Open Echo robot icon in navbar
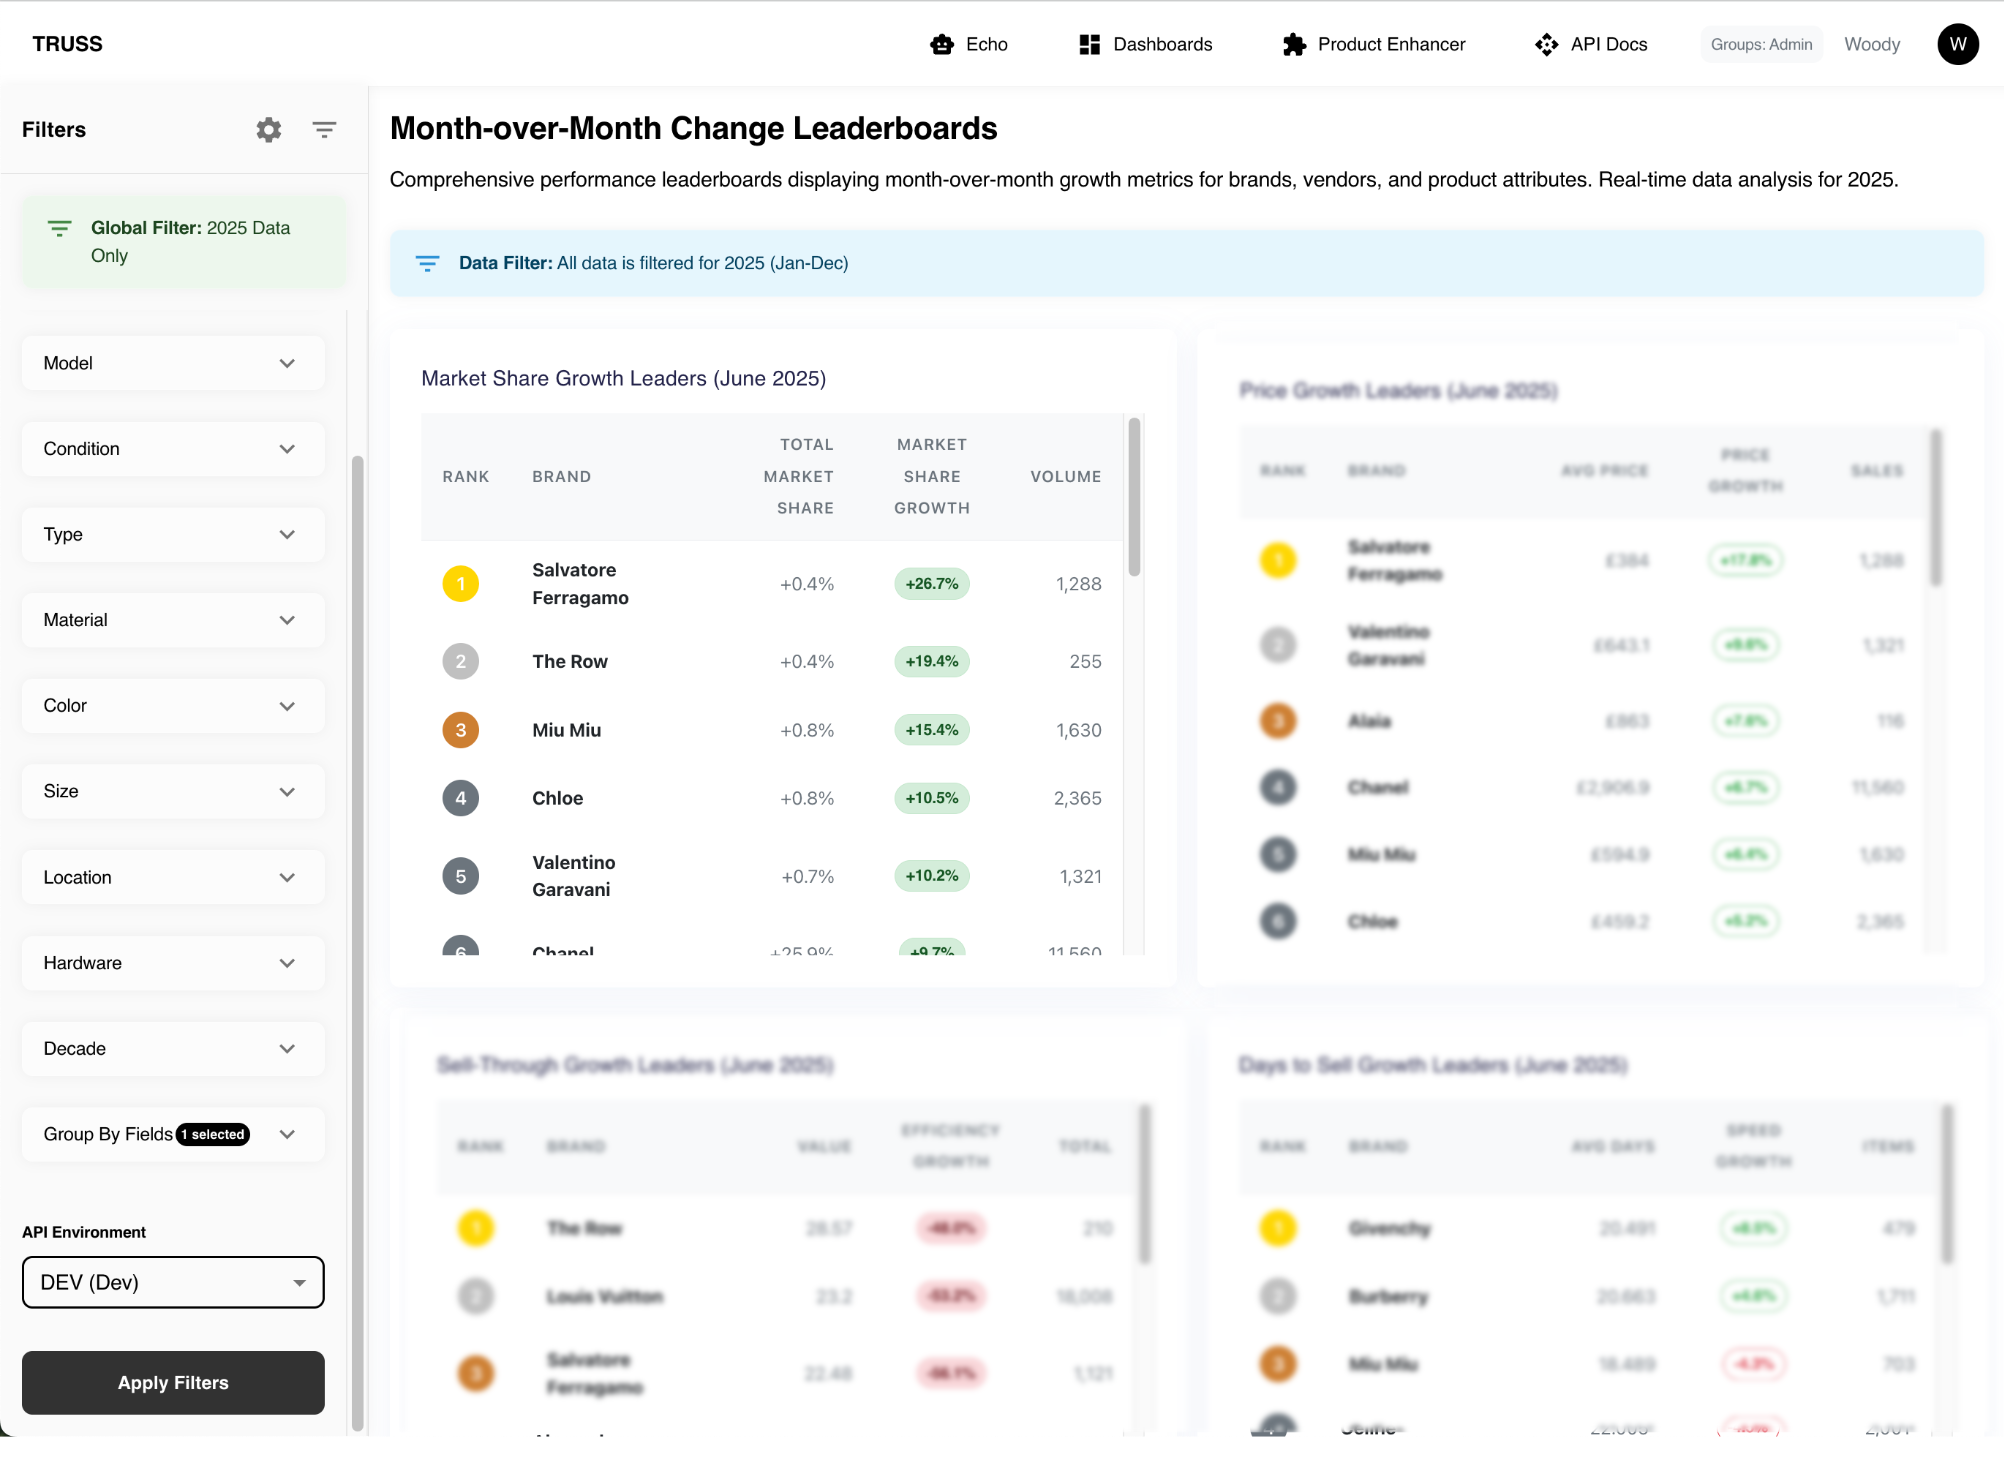Image resolution: width=2004 pixels, height=1479 pixels. click(x=942, y=44)
